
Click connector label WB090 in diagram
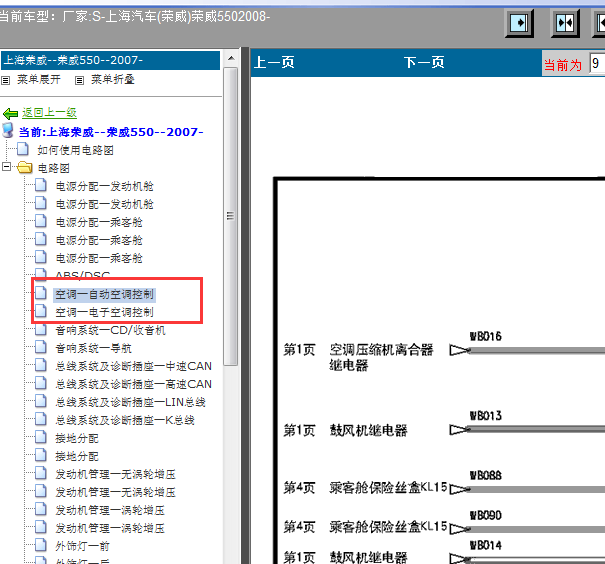[x=485, y=515]
